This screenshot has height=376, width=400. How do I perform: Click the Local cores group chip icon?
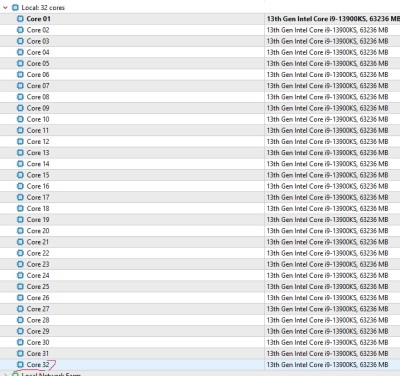(x=15, y=7)
